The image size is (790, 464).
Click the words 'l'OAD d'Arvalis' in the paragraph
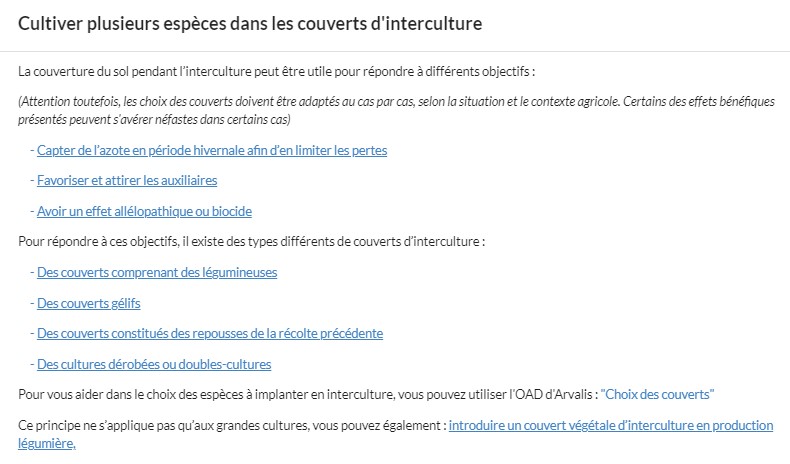pyautogui.click(x=551, y=394)
